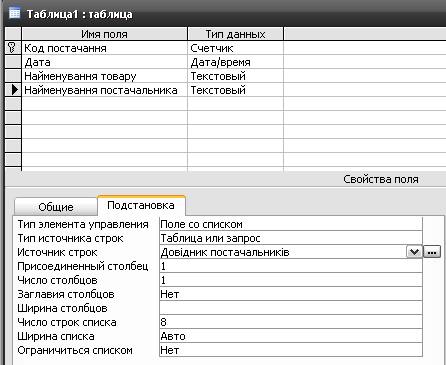
Task: Click the Ширина столбцов empty field
Action: (x=291, y=308)
